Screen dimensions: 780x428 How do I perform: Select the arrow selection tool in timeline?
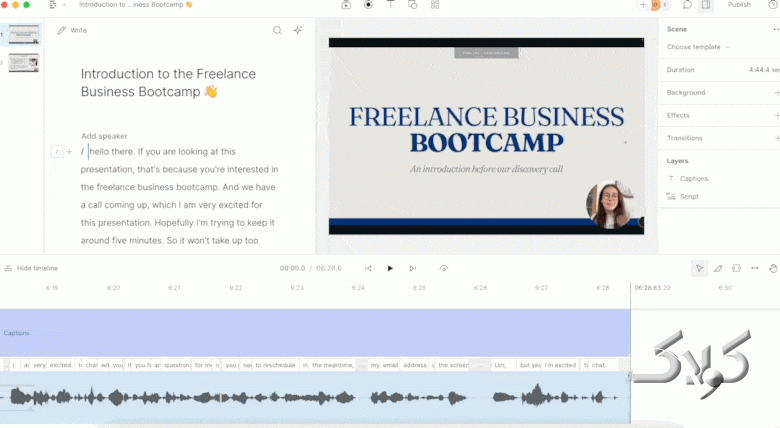pos(699,268)
